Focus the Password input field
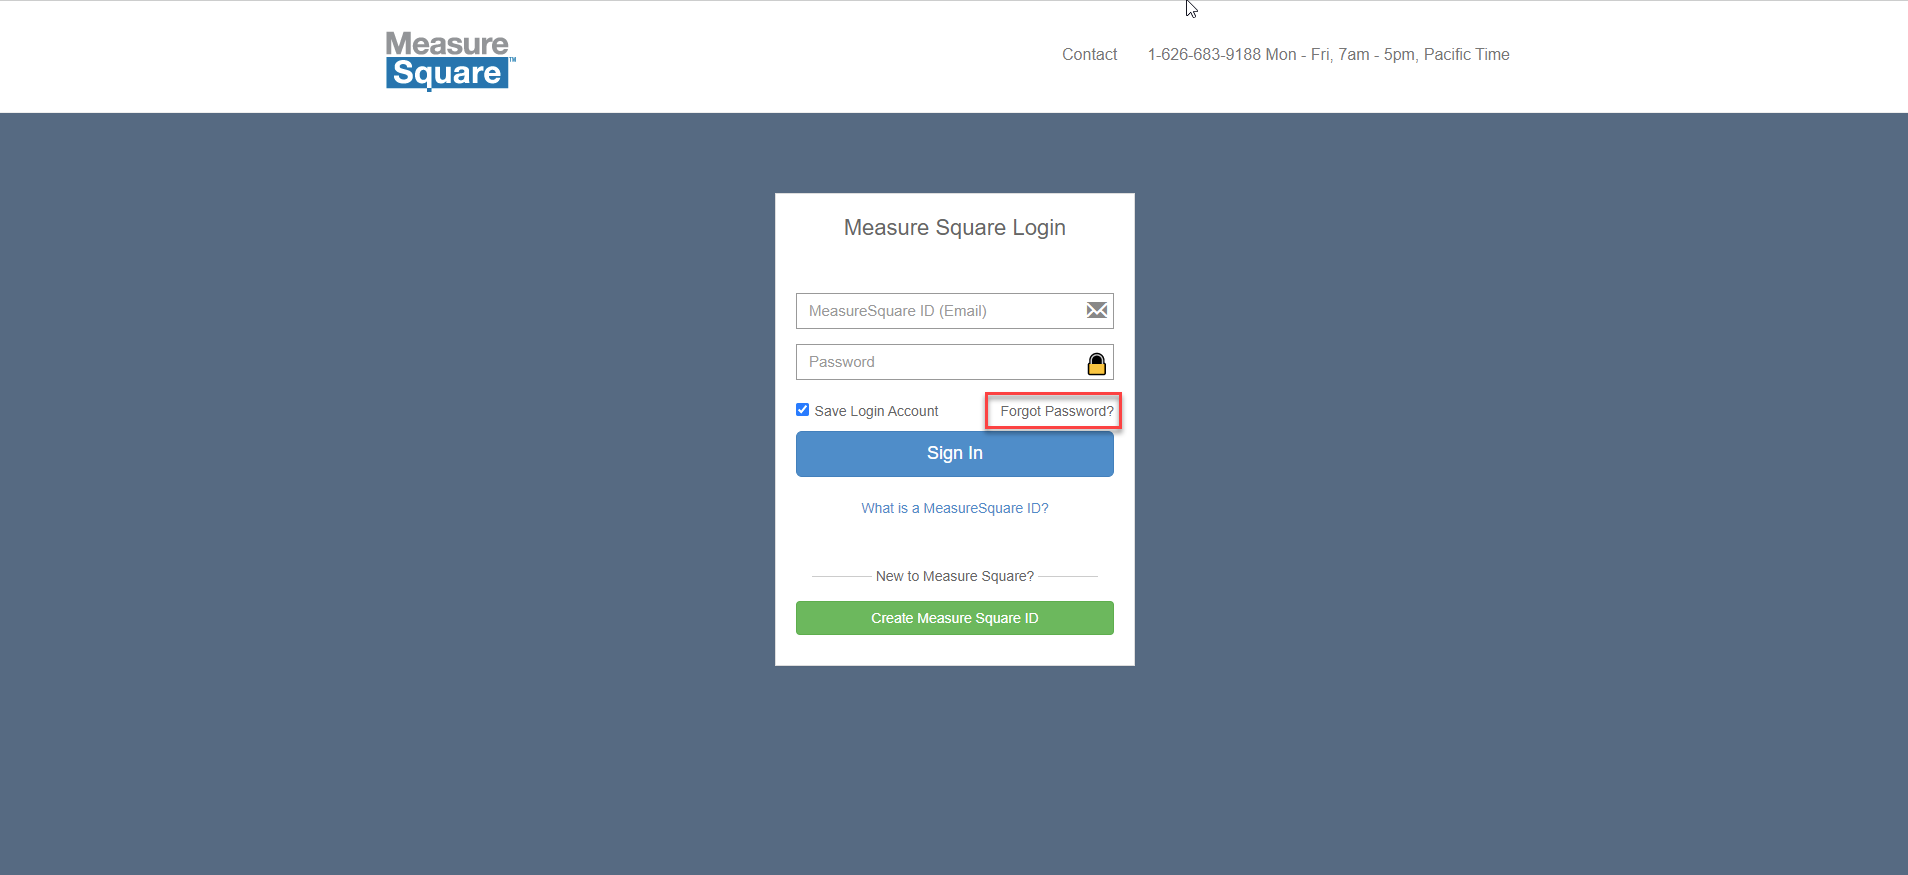Screen dimensions: 1908x875 (x=954, y=362)
